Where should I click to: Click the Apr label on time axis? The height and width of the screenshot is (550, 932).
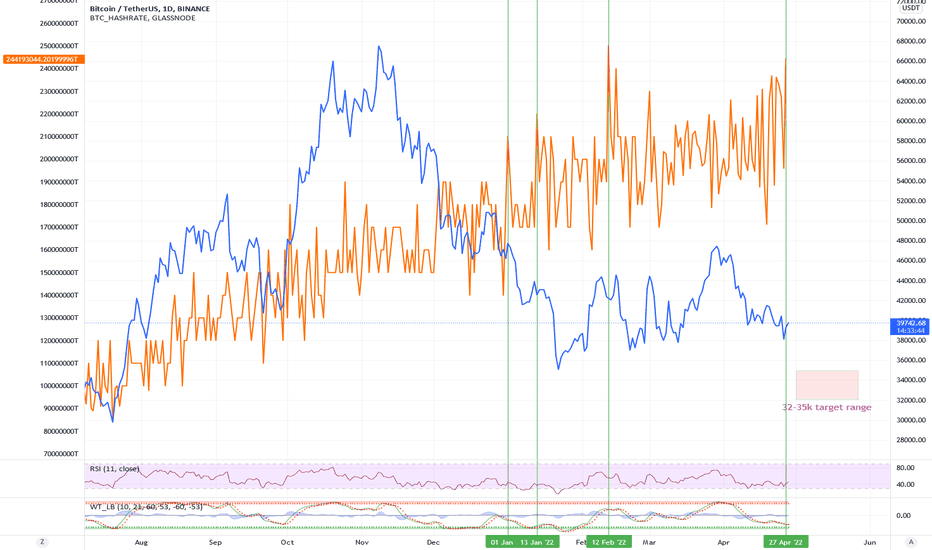point(723,542)
